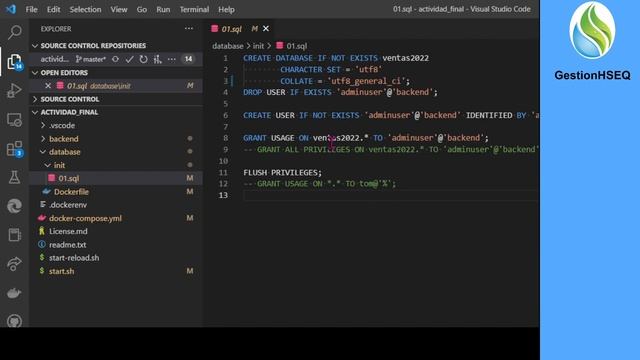Screen dimensions: 640x360
Task: Open the notebook icon in activity bar
Action: pos(15,235)
